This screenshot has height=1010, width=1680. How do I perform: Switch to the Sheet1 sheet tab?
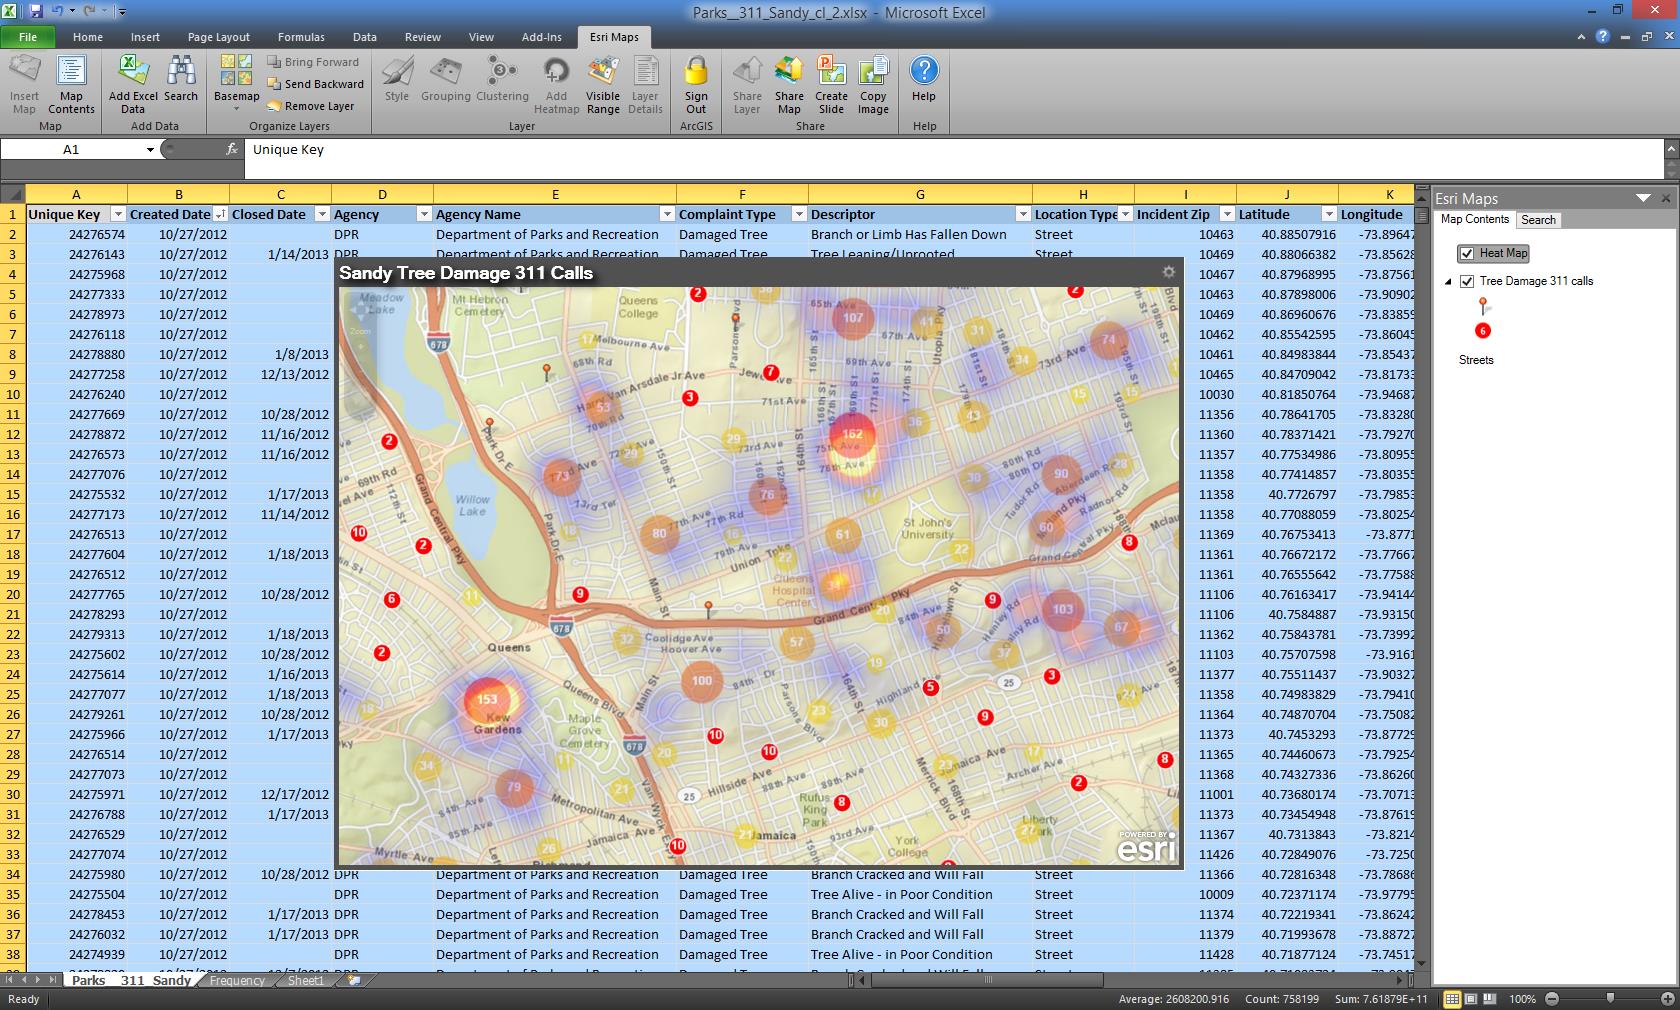(x=306, y=981)
